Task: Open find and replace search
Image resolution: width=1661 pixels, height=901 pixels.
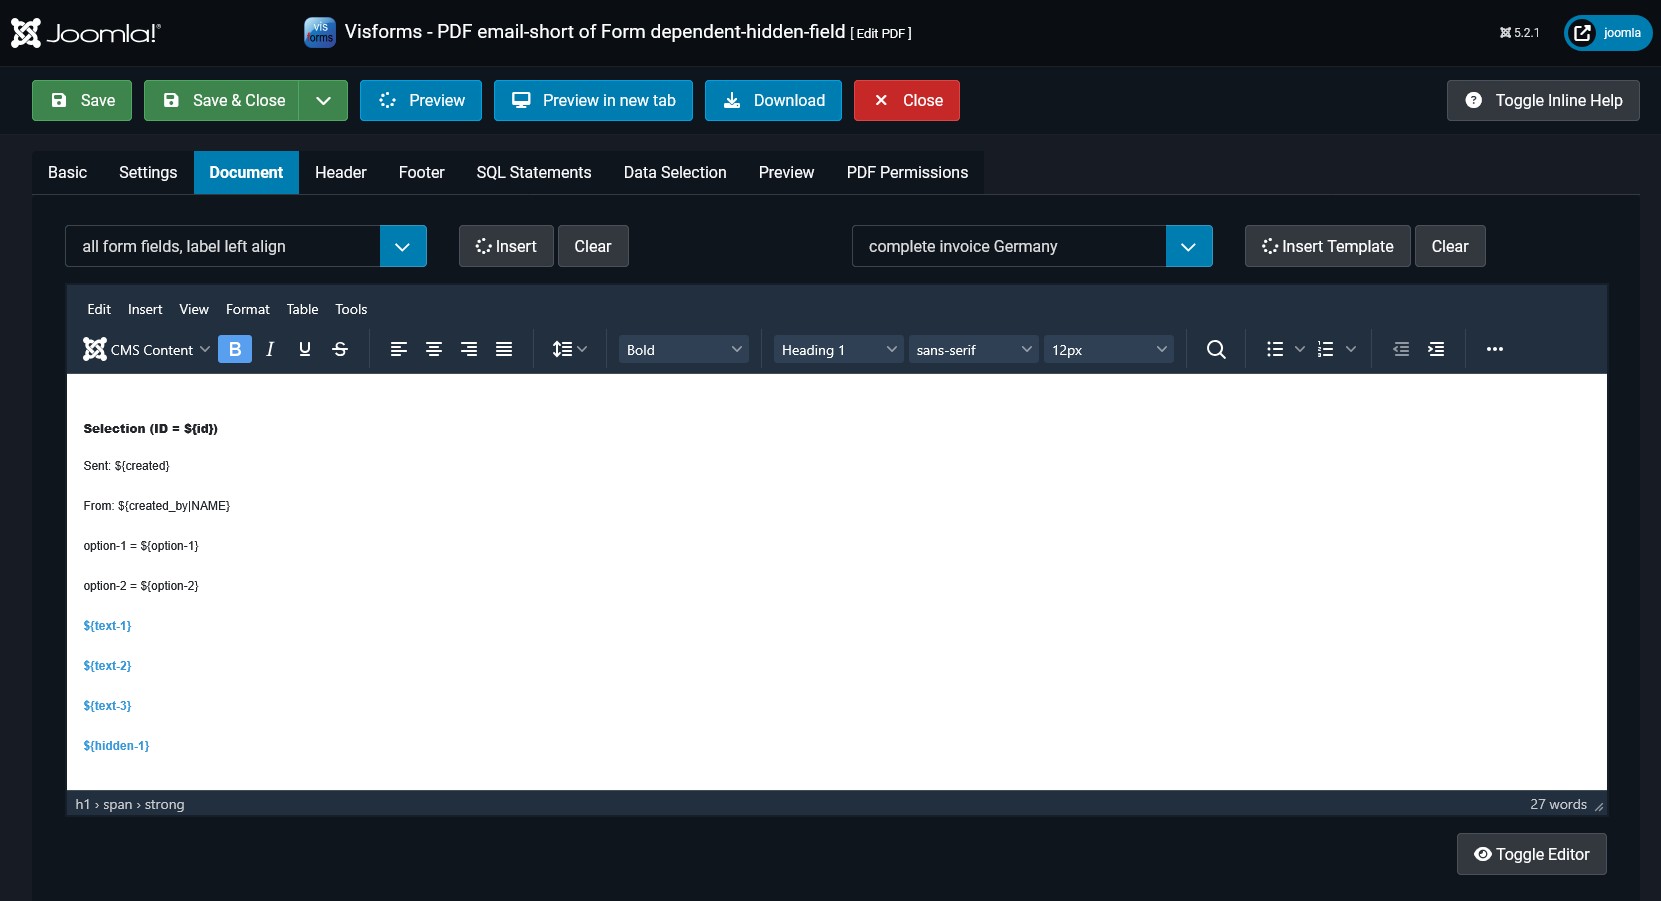Action: point(1216,349)
